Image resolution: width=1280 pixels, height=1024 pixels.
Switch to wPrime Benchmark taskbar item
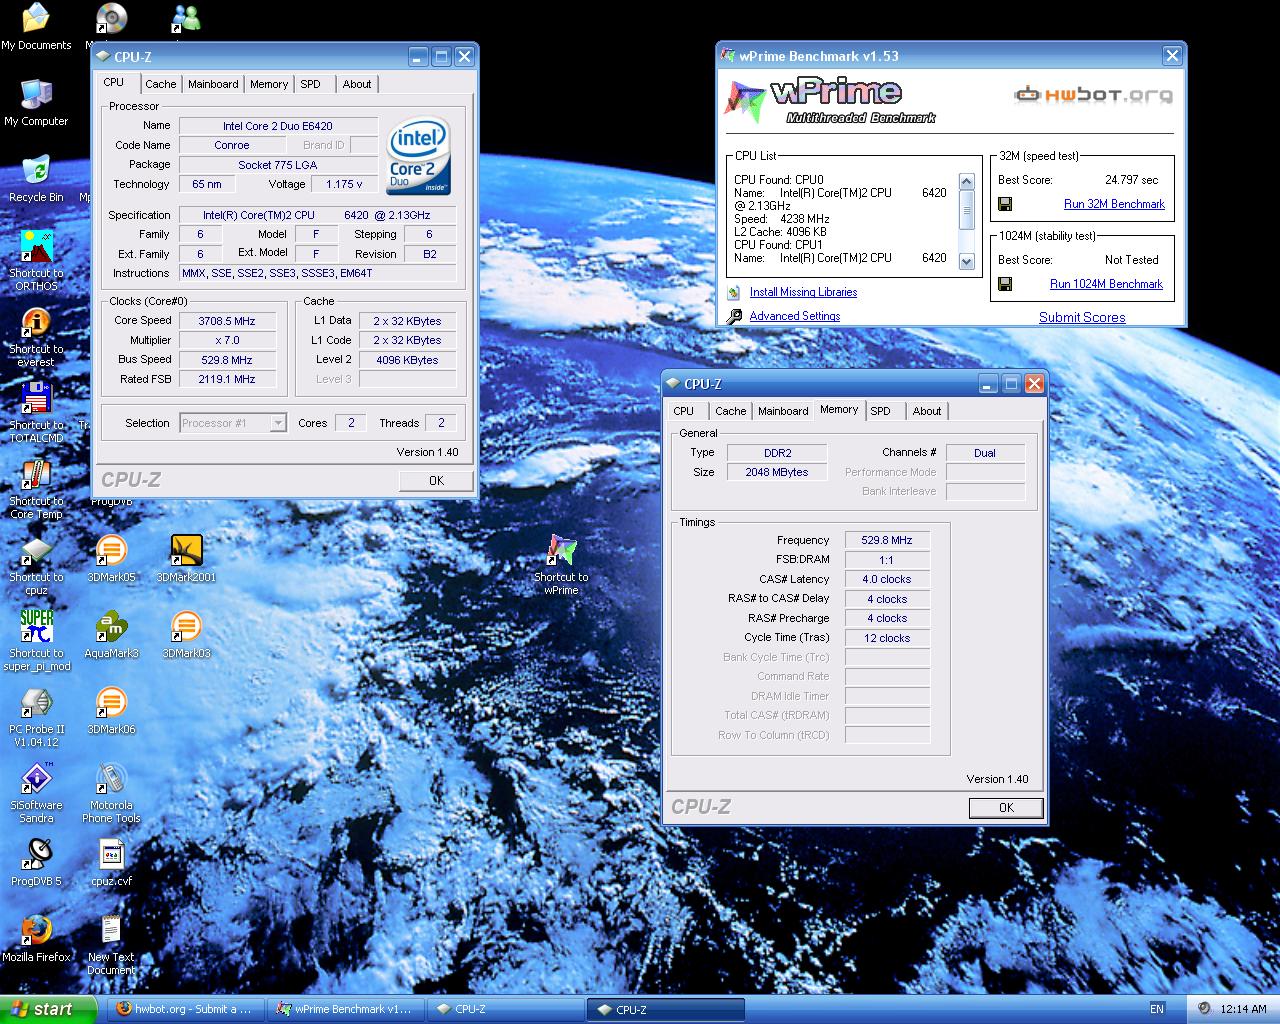point(345,1009)
